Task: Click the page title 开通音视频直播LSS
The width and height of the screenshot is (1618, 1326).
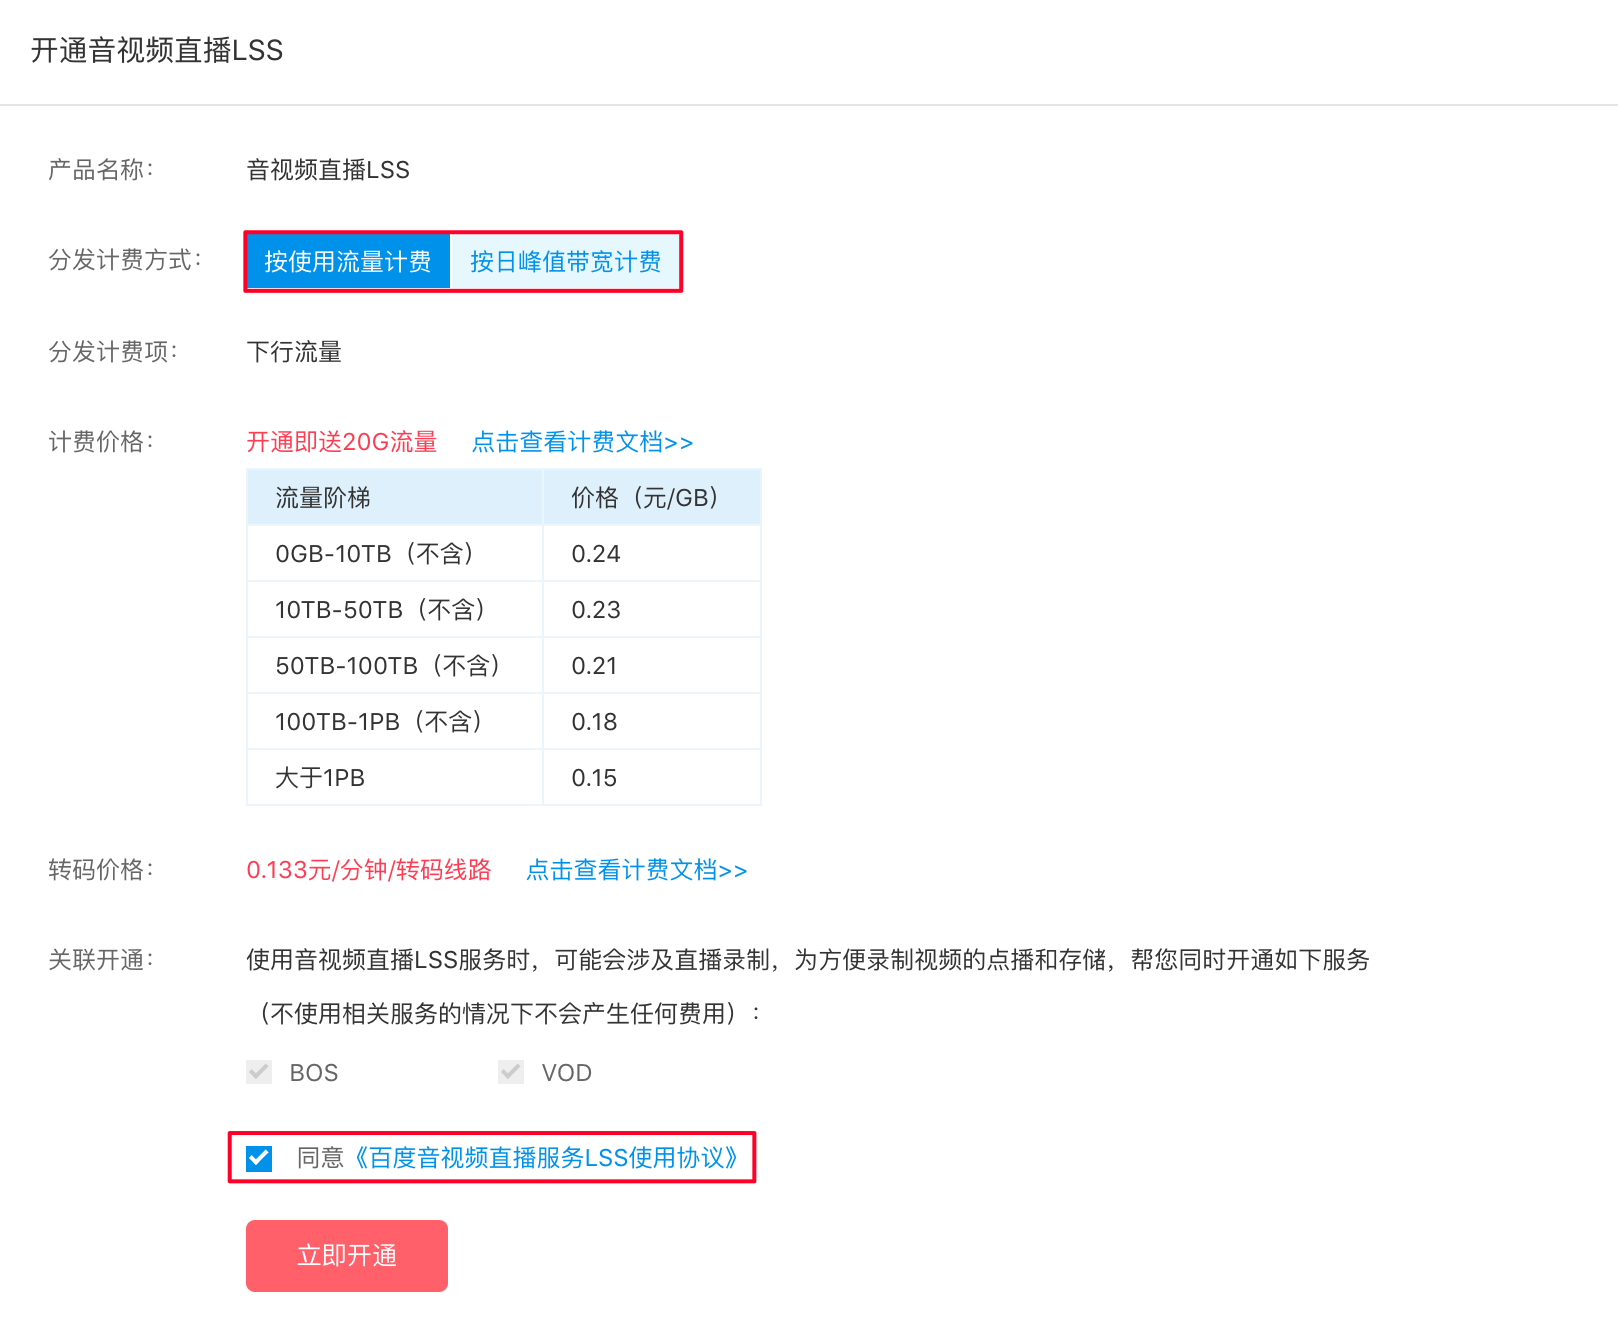Action: (x=157, y=50)
